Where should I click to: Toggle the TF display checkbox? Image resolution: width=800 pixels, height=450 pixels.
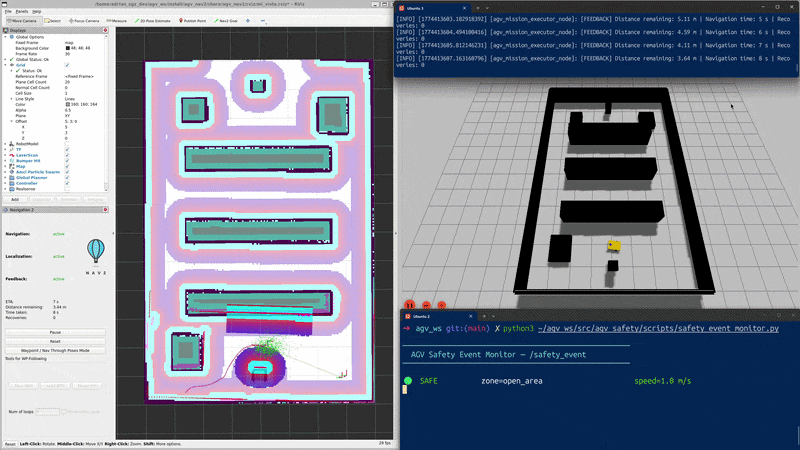pos(67,149)
